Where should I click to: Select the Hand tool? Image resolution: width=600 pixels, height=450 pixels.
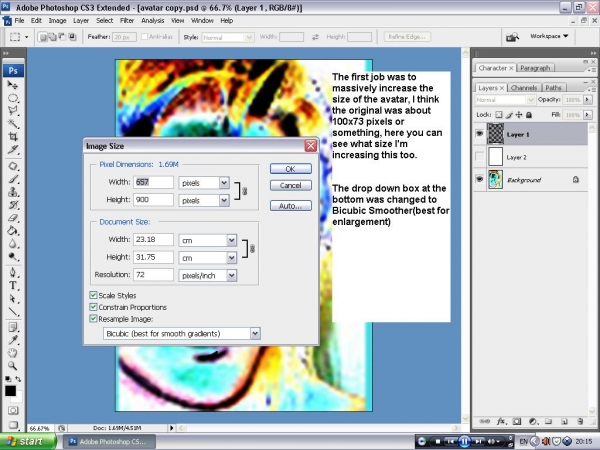click(13, 353)
